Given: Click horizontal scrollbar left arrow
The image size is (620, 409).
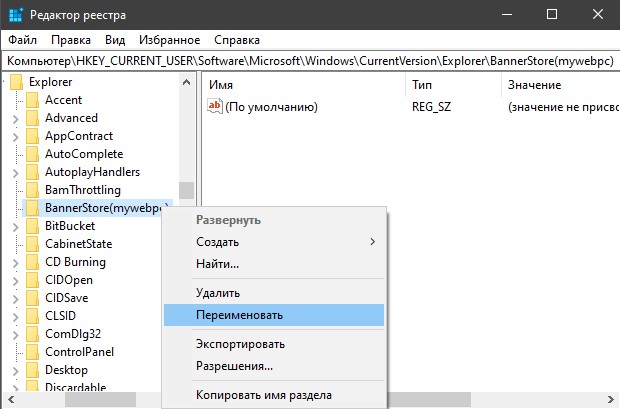Looking at the screenshot, I should click(x=11, y=400).
